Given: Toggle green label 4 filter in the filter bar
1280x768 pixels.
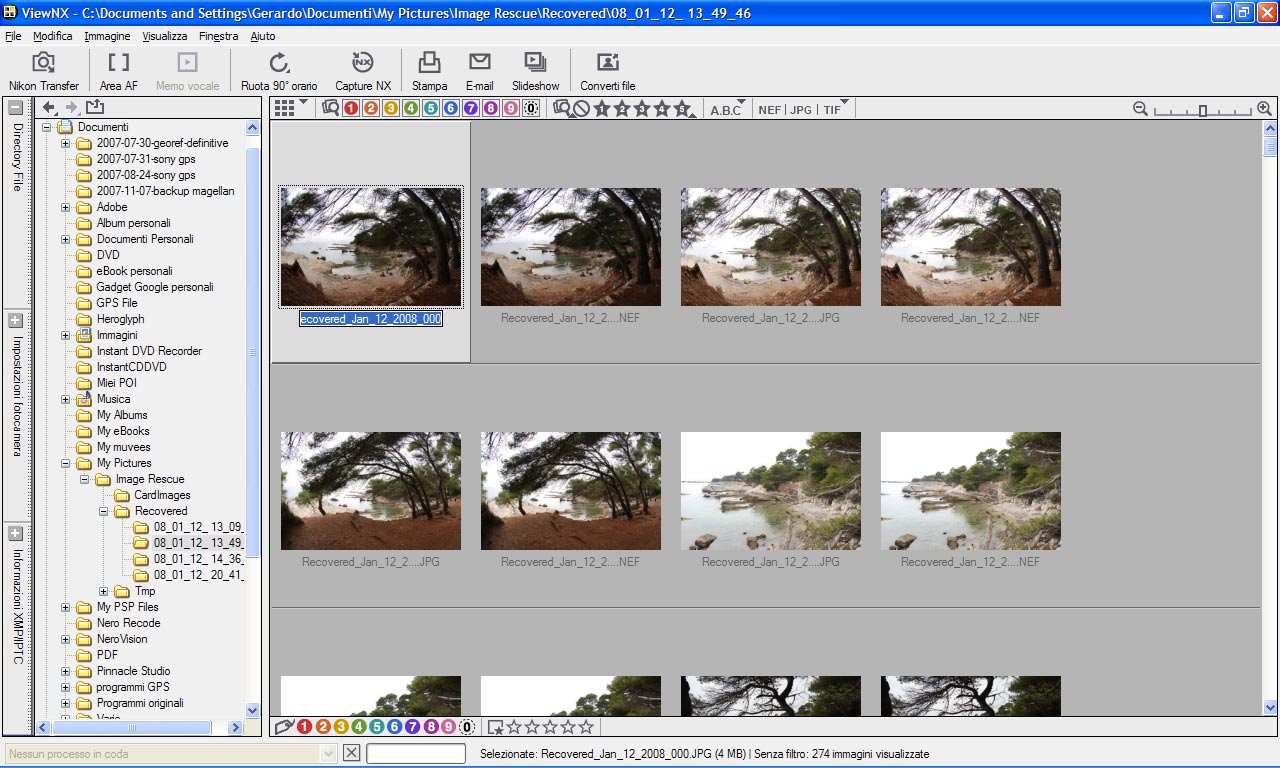Looking at the screenshot, I should 411,109.
